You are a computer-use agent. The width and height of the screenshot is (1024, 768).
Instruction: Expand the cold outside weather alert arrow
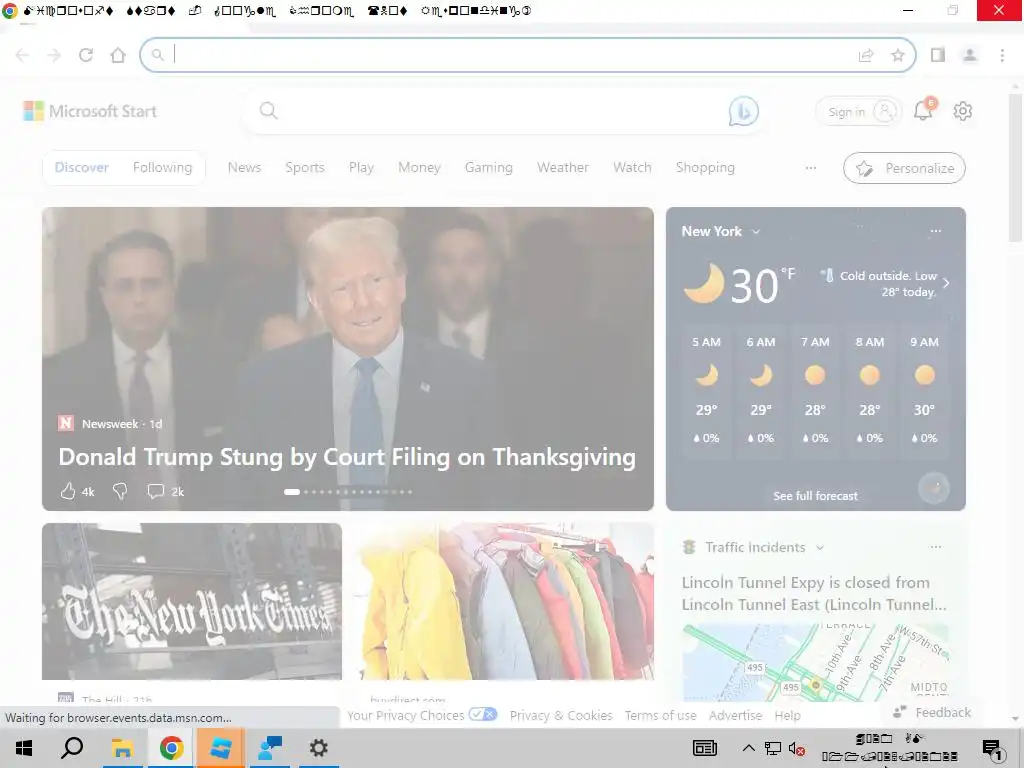(946, 283)
